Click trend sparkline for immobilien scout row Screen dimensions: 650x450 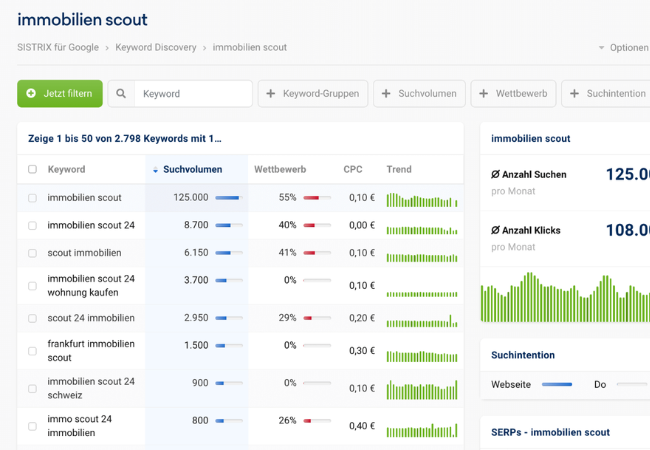click(x=421, y=199)
